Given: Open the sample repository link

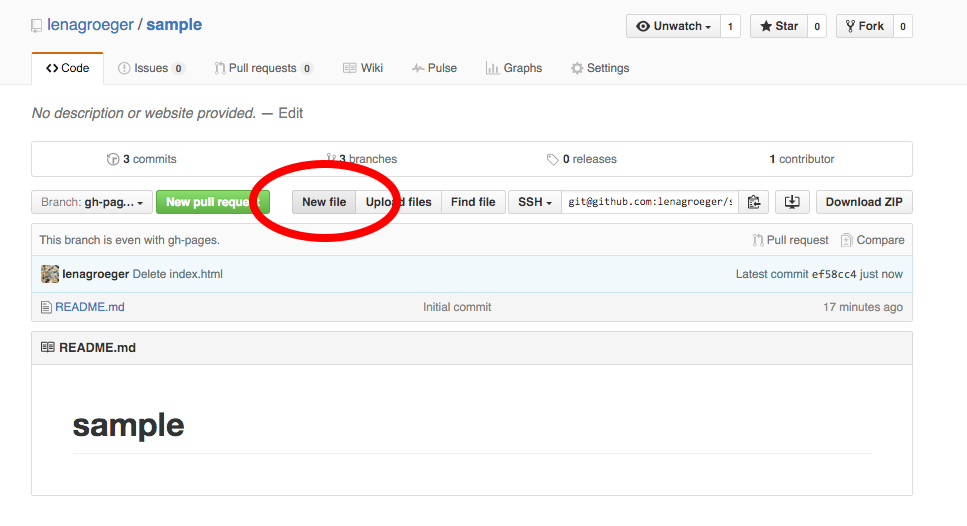Looking at the screenshot, I should (174, 25).
